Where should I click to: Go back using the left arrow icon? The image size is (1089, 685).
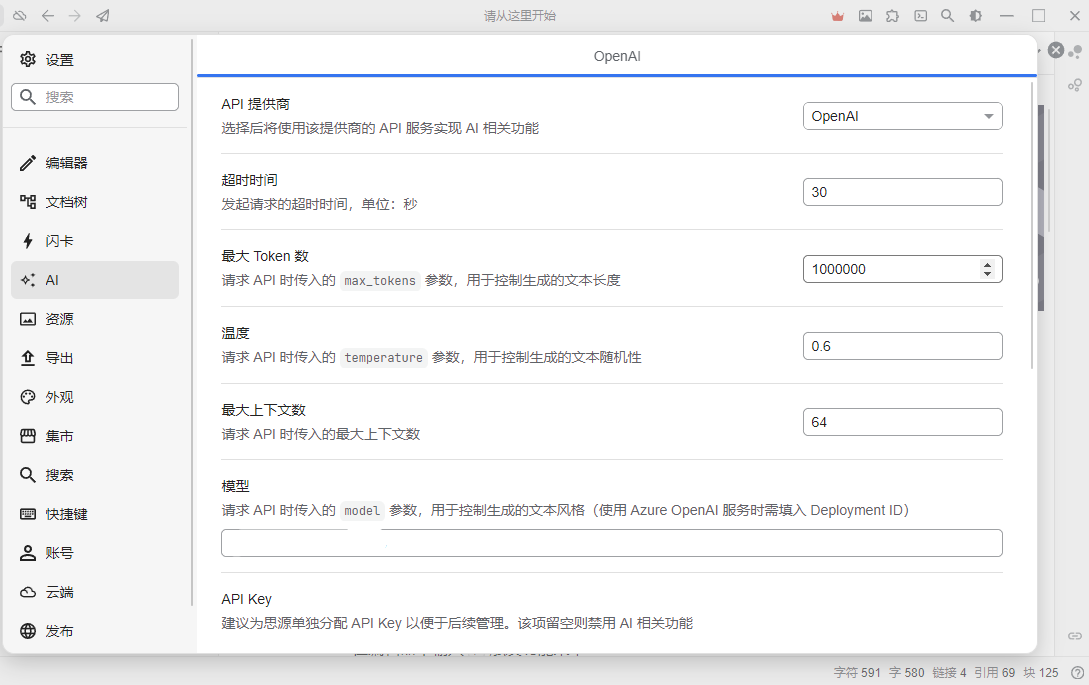[x=48, y=16]
